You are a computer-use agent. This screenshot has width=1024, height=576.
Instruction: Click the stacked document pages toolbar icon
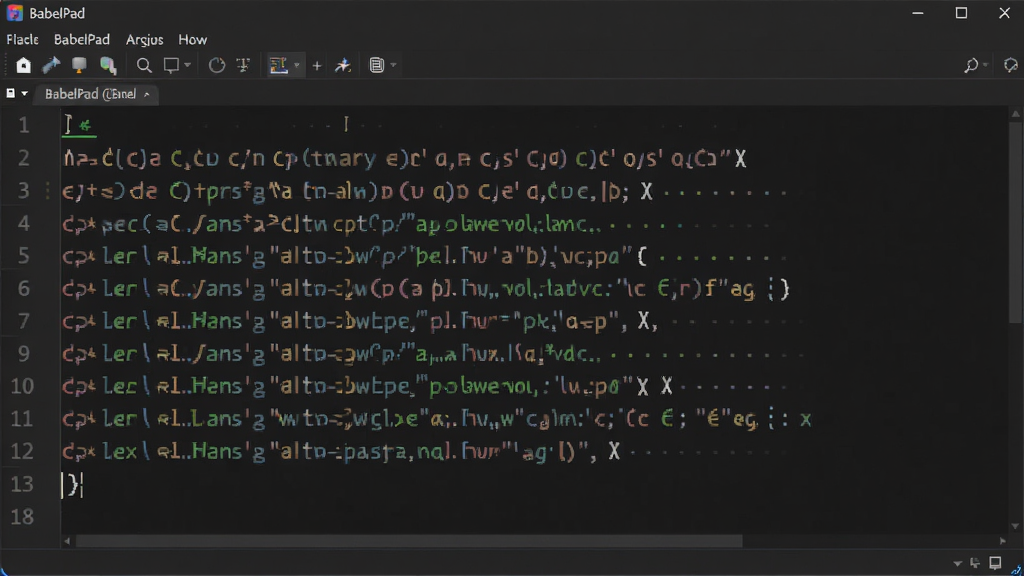click(377, 65)
